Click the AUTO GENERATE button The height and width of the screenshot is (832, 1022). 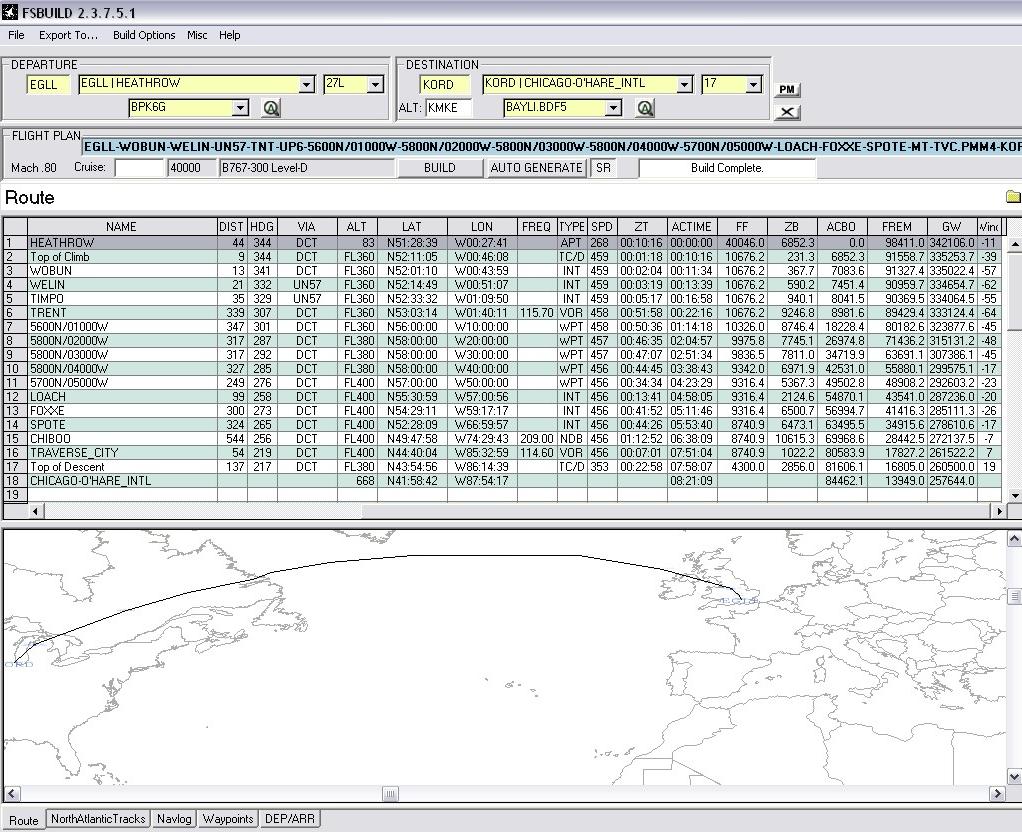coord(536,168)
